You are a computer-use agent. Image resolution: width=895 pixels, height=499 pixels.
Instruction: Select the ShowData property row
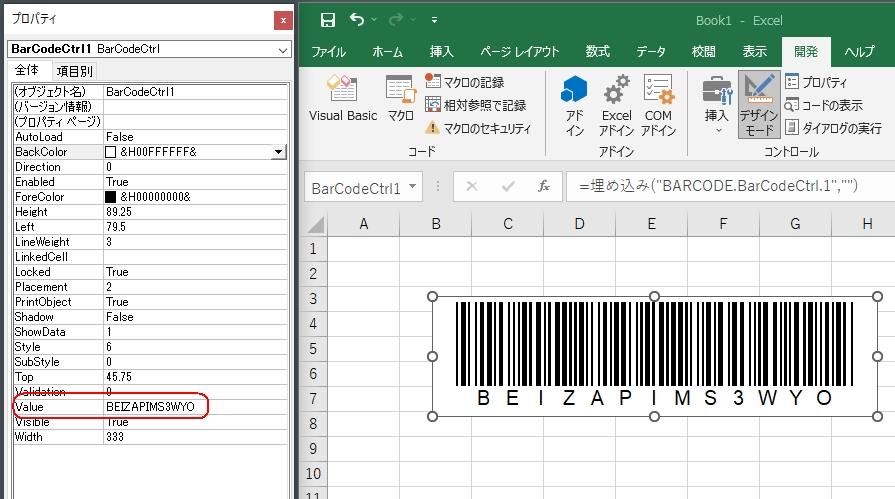tap(150, 332)
